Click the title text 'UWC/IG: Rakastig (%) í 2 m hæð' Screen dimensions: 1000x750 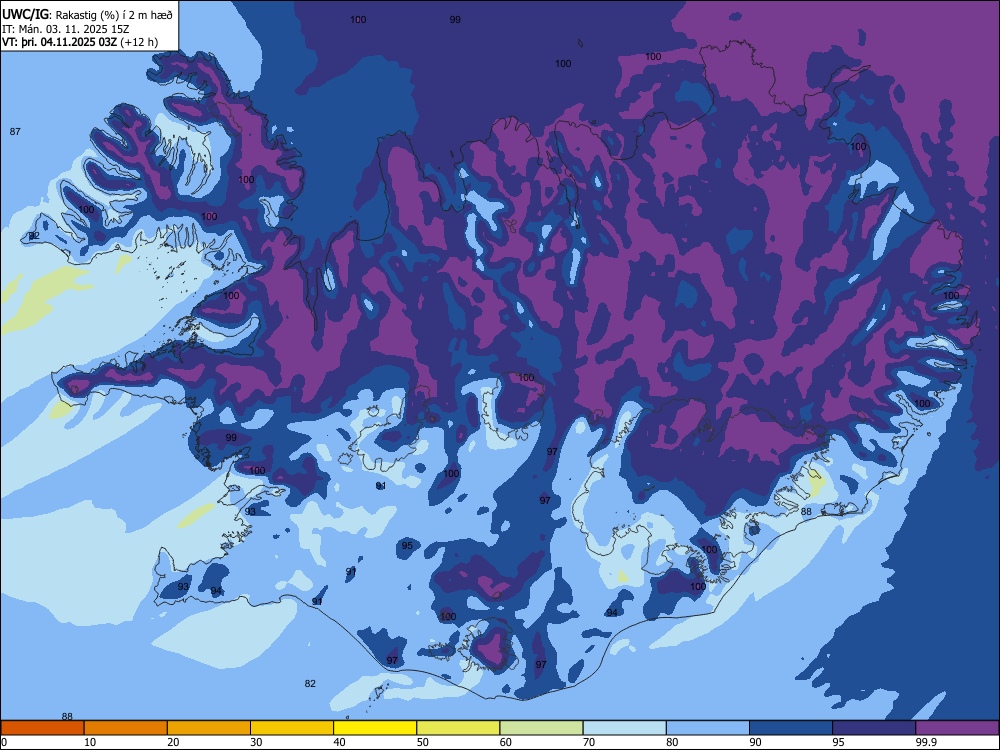coord(87,14)
